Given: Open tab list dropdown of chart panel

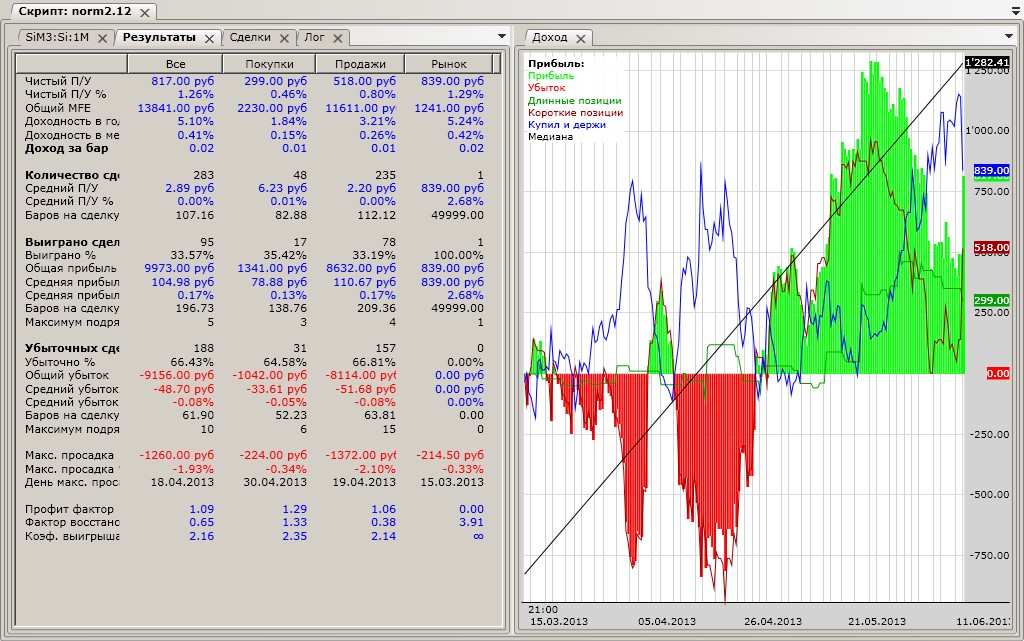Looking at the screenshot, I should pyautogui.click(x=1014, y=37).
